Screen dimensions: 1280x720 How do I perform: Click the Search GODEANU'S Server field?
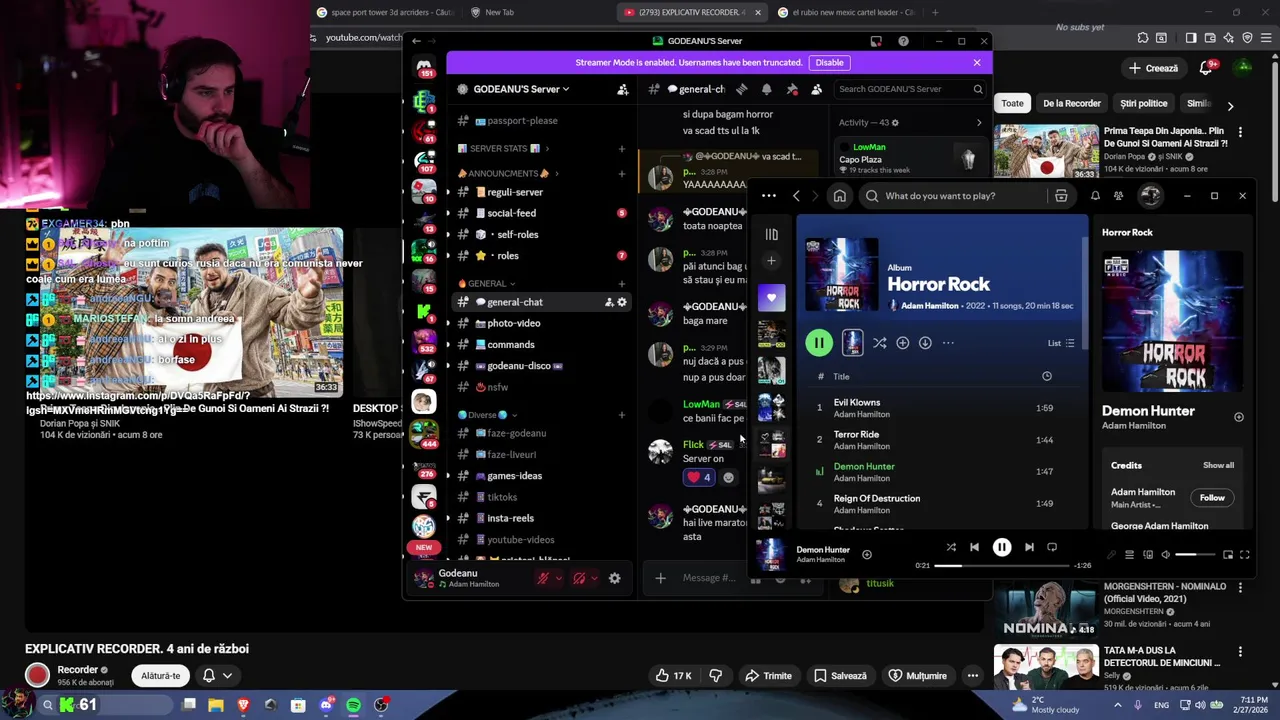(x=909, y=89)
